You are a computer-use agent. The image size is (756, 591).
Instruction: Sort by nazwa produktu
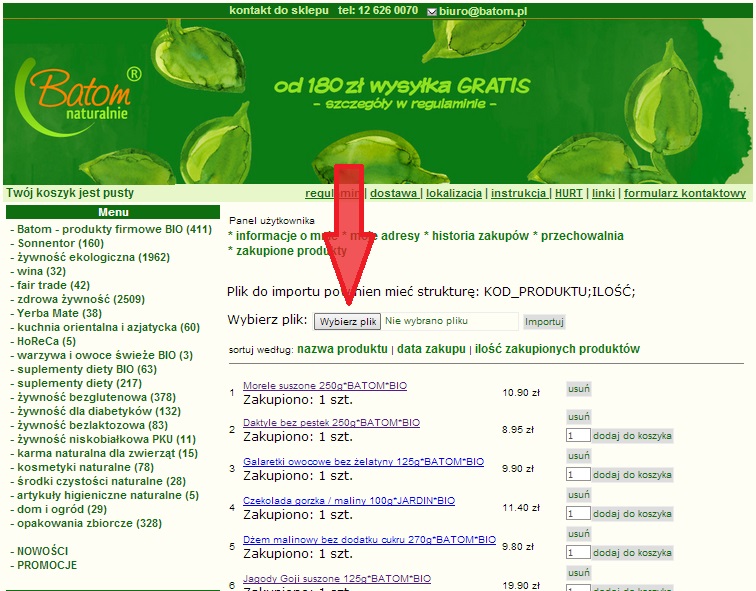pyautogui.click(x=342, y=349)
